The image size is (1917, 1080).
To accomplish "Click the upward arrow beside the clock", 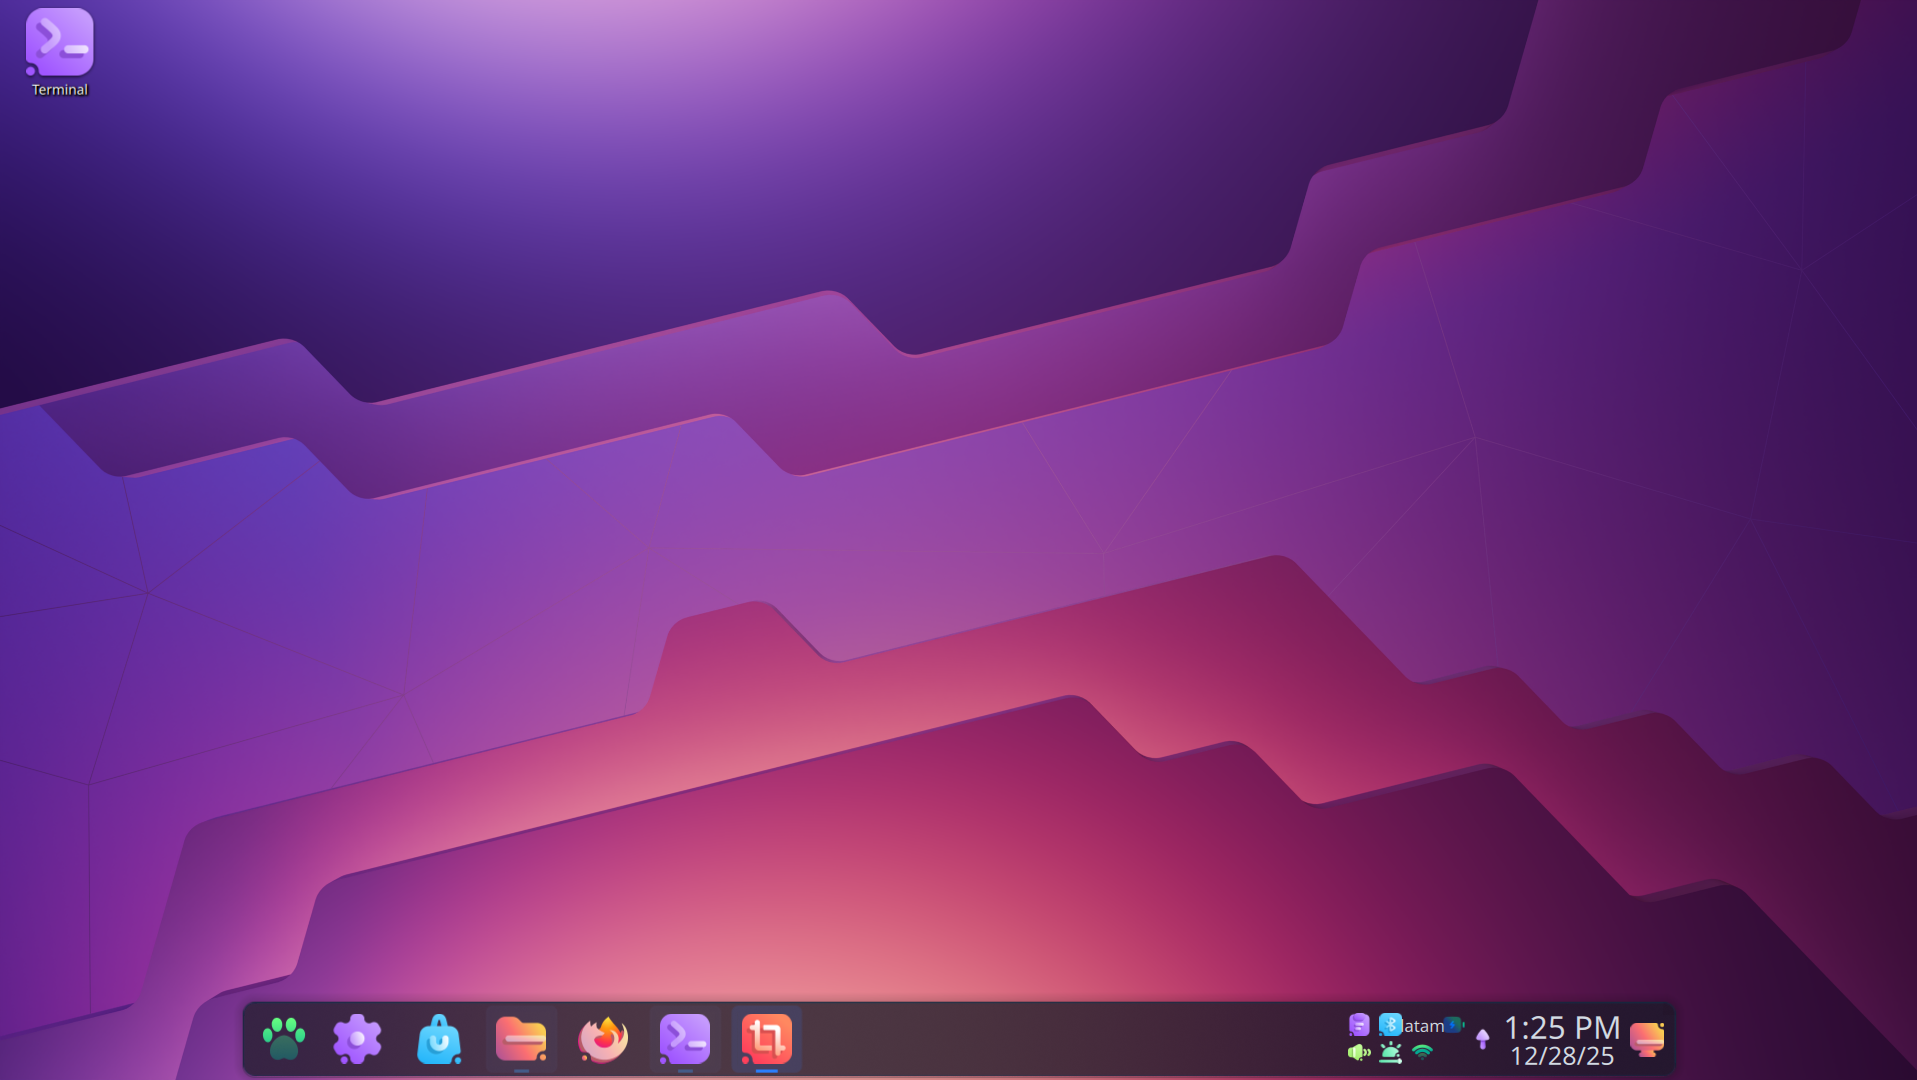I will 1483,1040.
